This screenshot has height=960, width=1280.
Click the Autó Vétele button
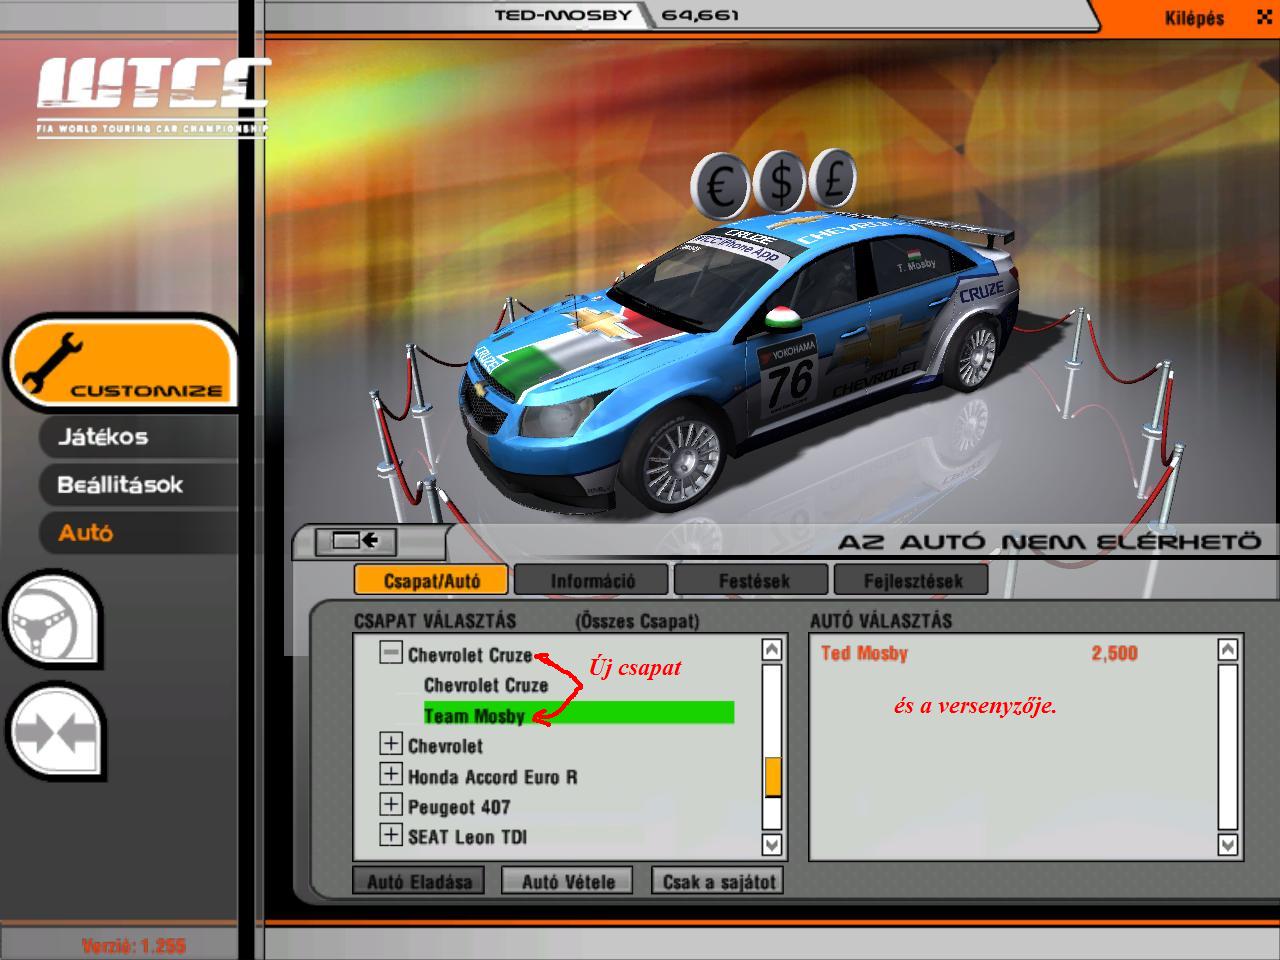click(567, 881)
